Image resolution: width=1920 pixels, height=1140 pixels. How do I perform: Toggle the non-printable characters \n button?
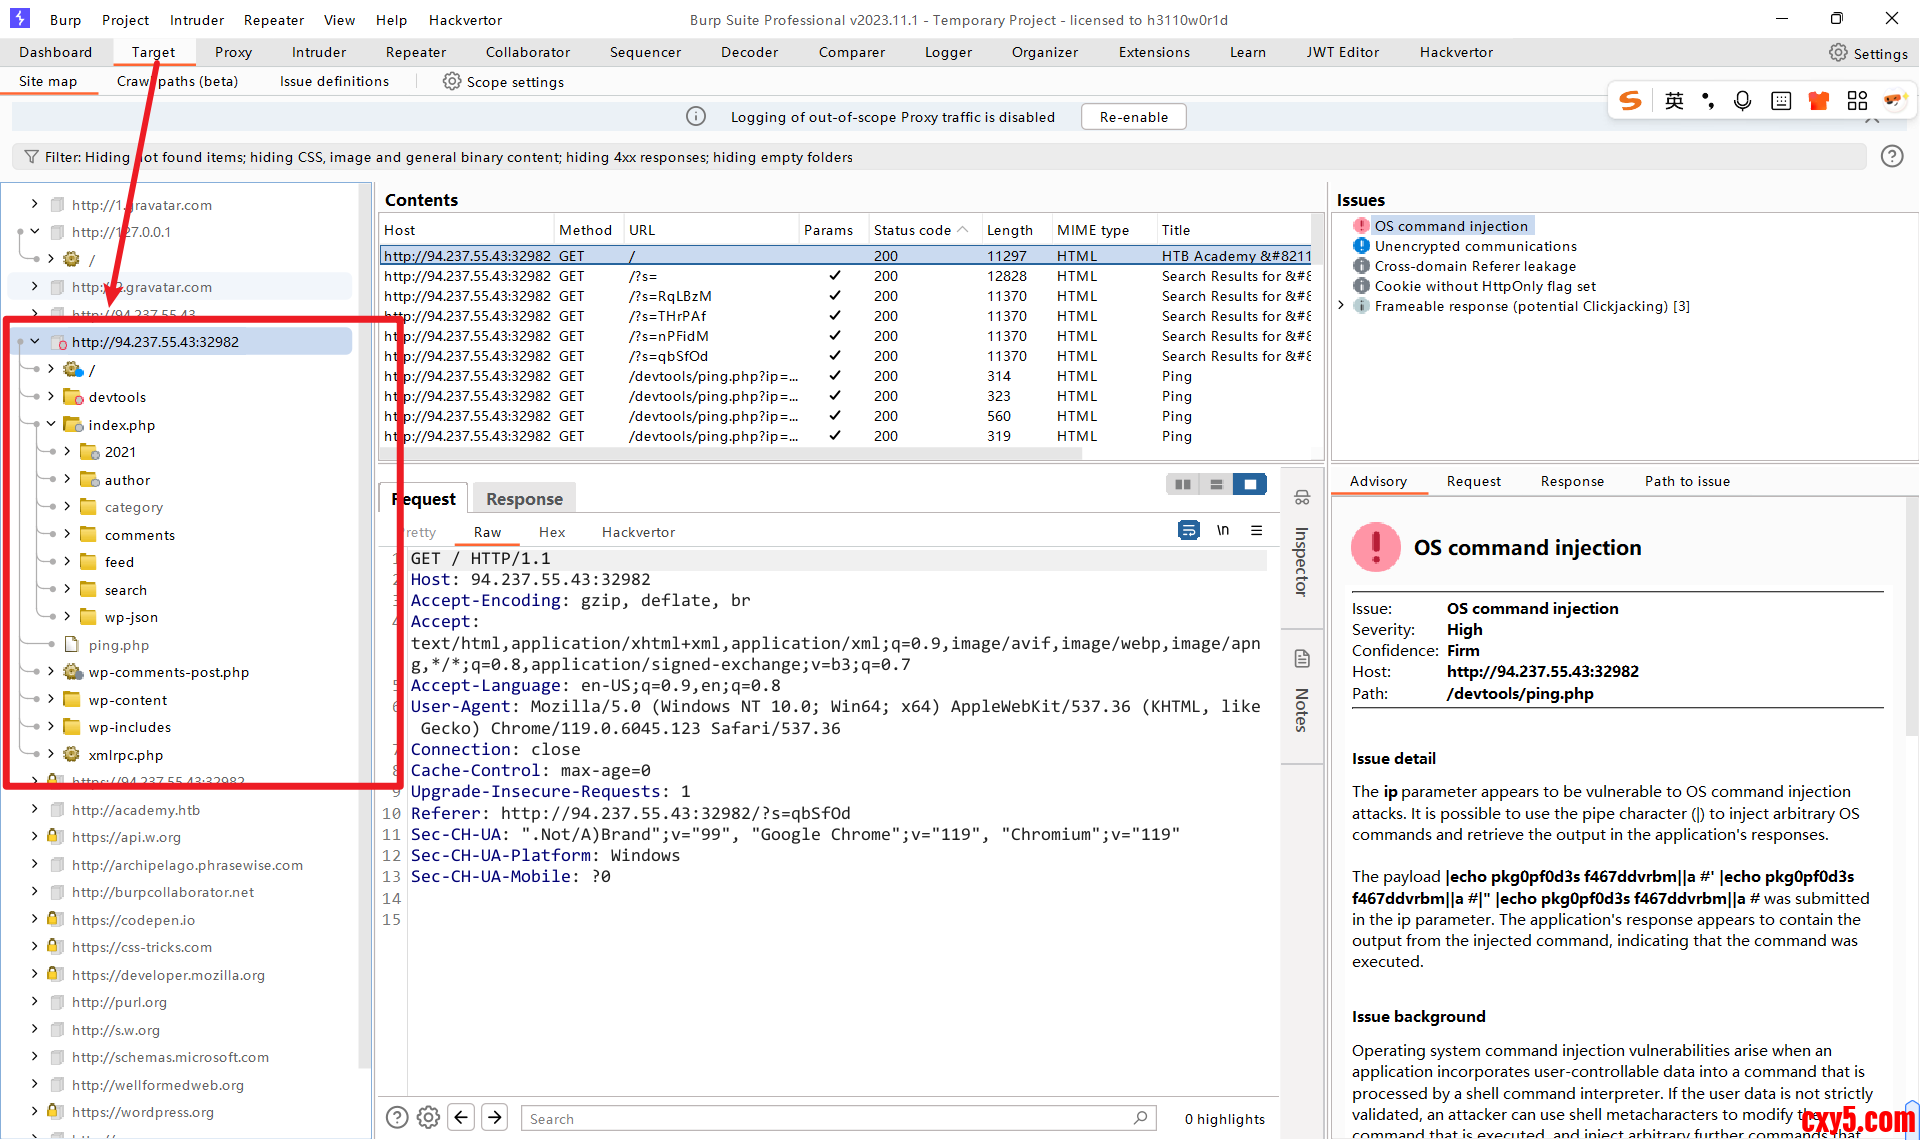click(1222, 531)
